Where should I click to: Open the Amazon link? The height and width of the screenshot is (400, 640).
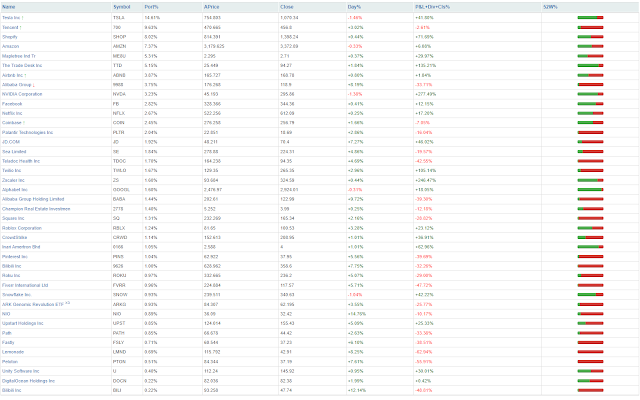point(11,47)
